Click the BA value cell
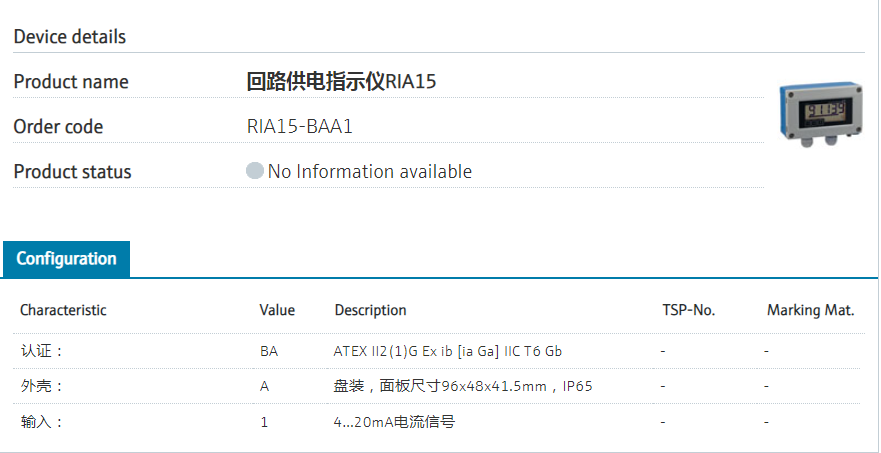This screenshot has width=881, height=453. (269, 351)
